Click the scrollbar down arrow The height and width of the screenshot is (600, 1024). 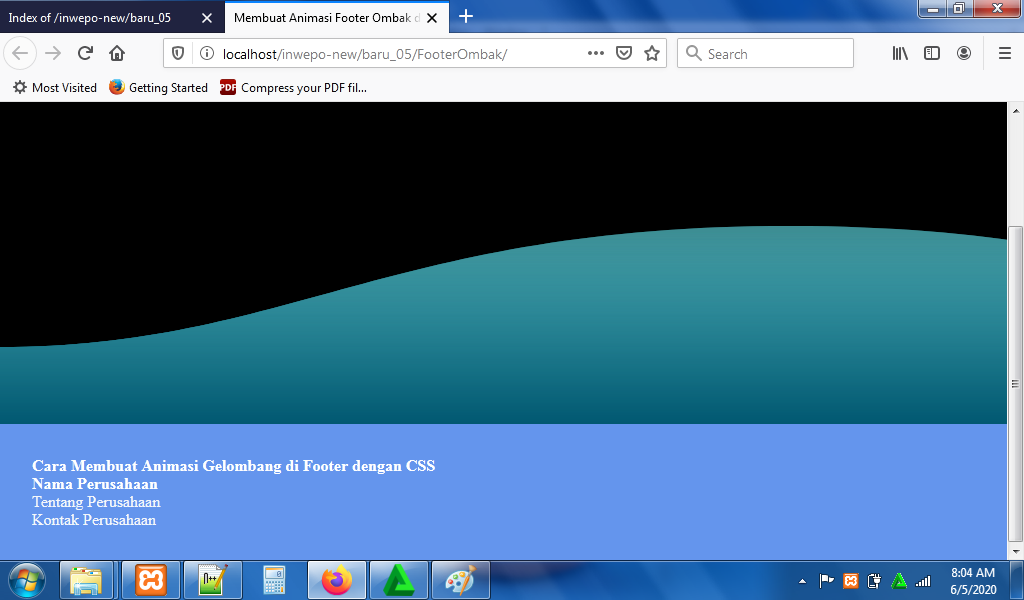coord(1016,552)
